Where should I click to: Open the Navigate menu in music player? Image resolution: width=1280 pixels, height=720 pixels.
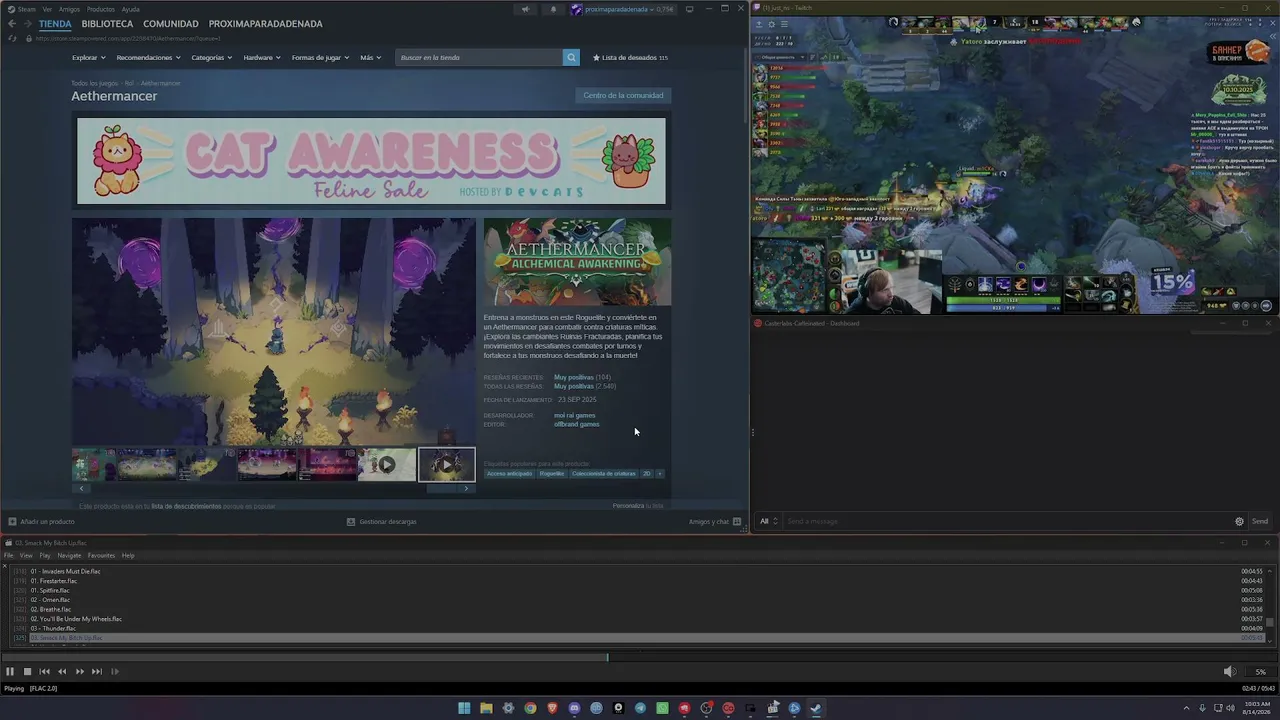coord(69,555)
